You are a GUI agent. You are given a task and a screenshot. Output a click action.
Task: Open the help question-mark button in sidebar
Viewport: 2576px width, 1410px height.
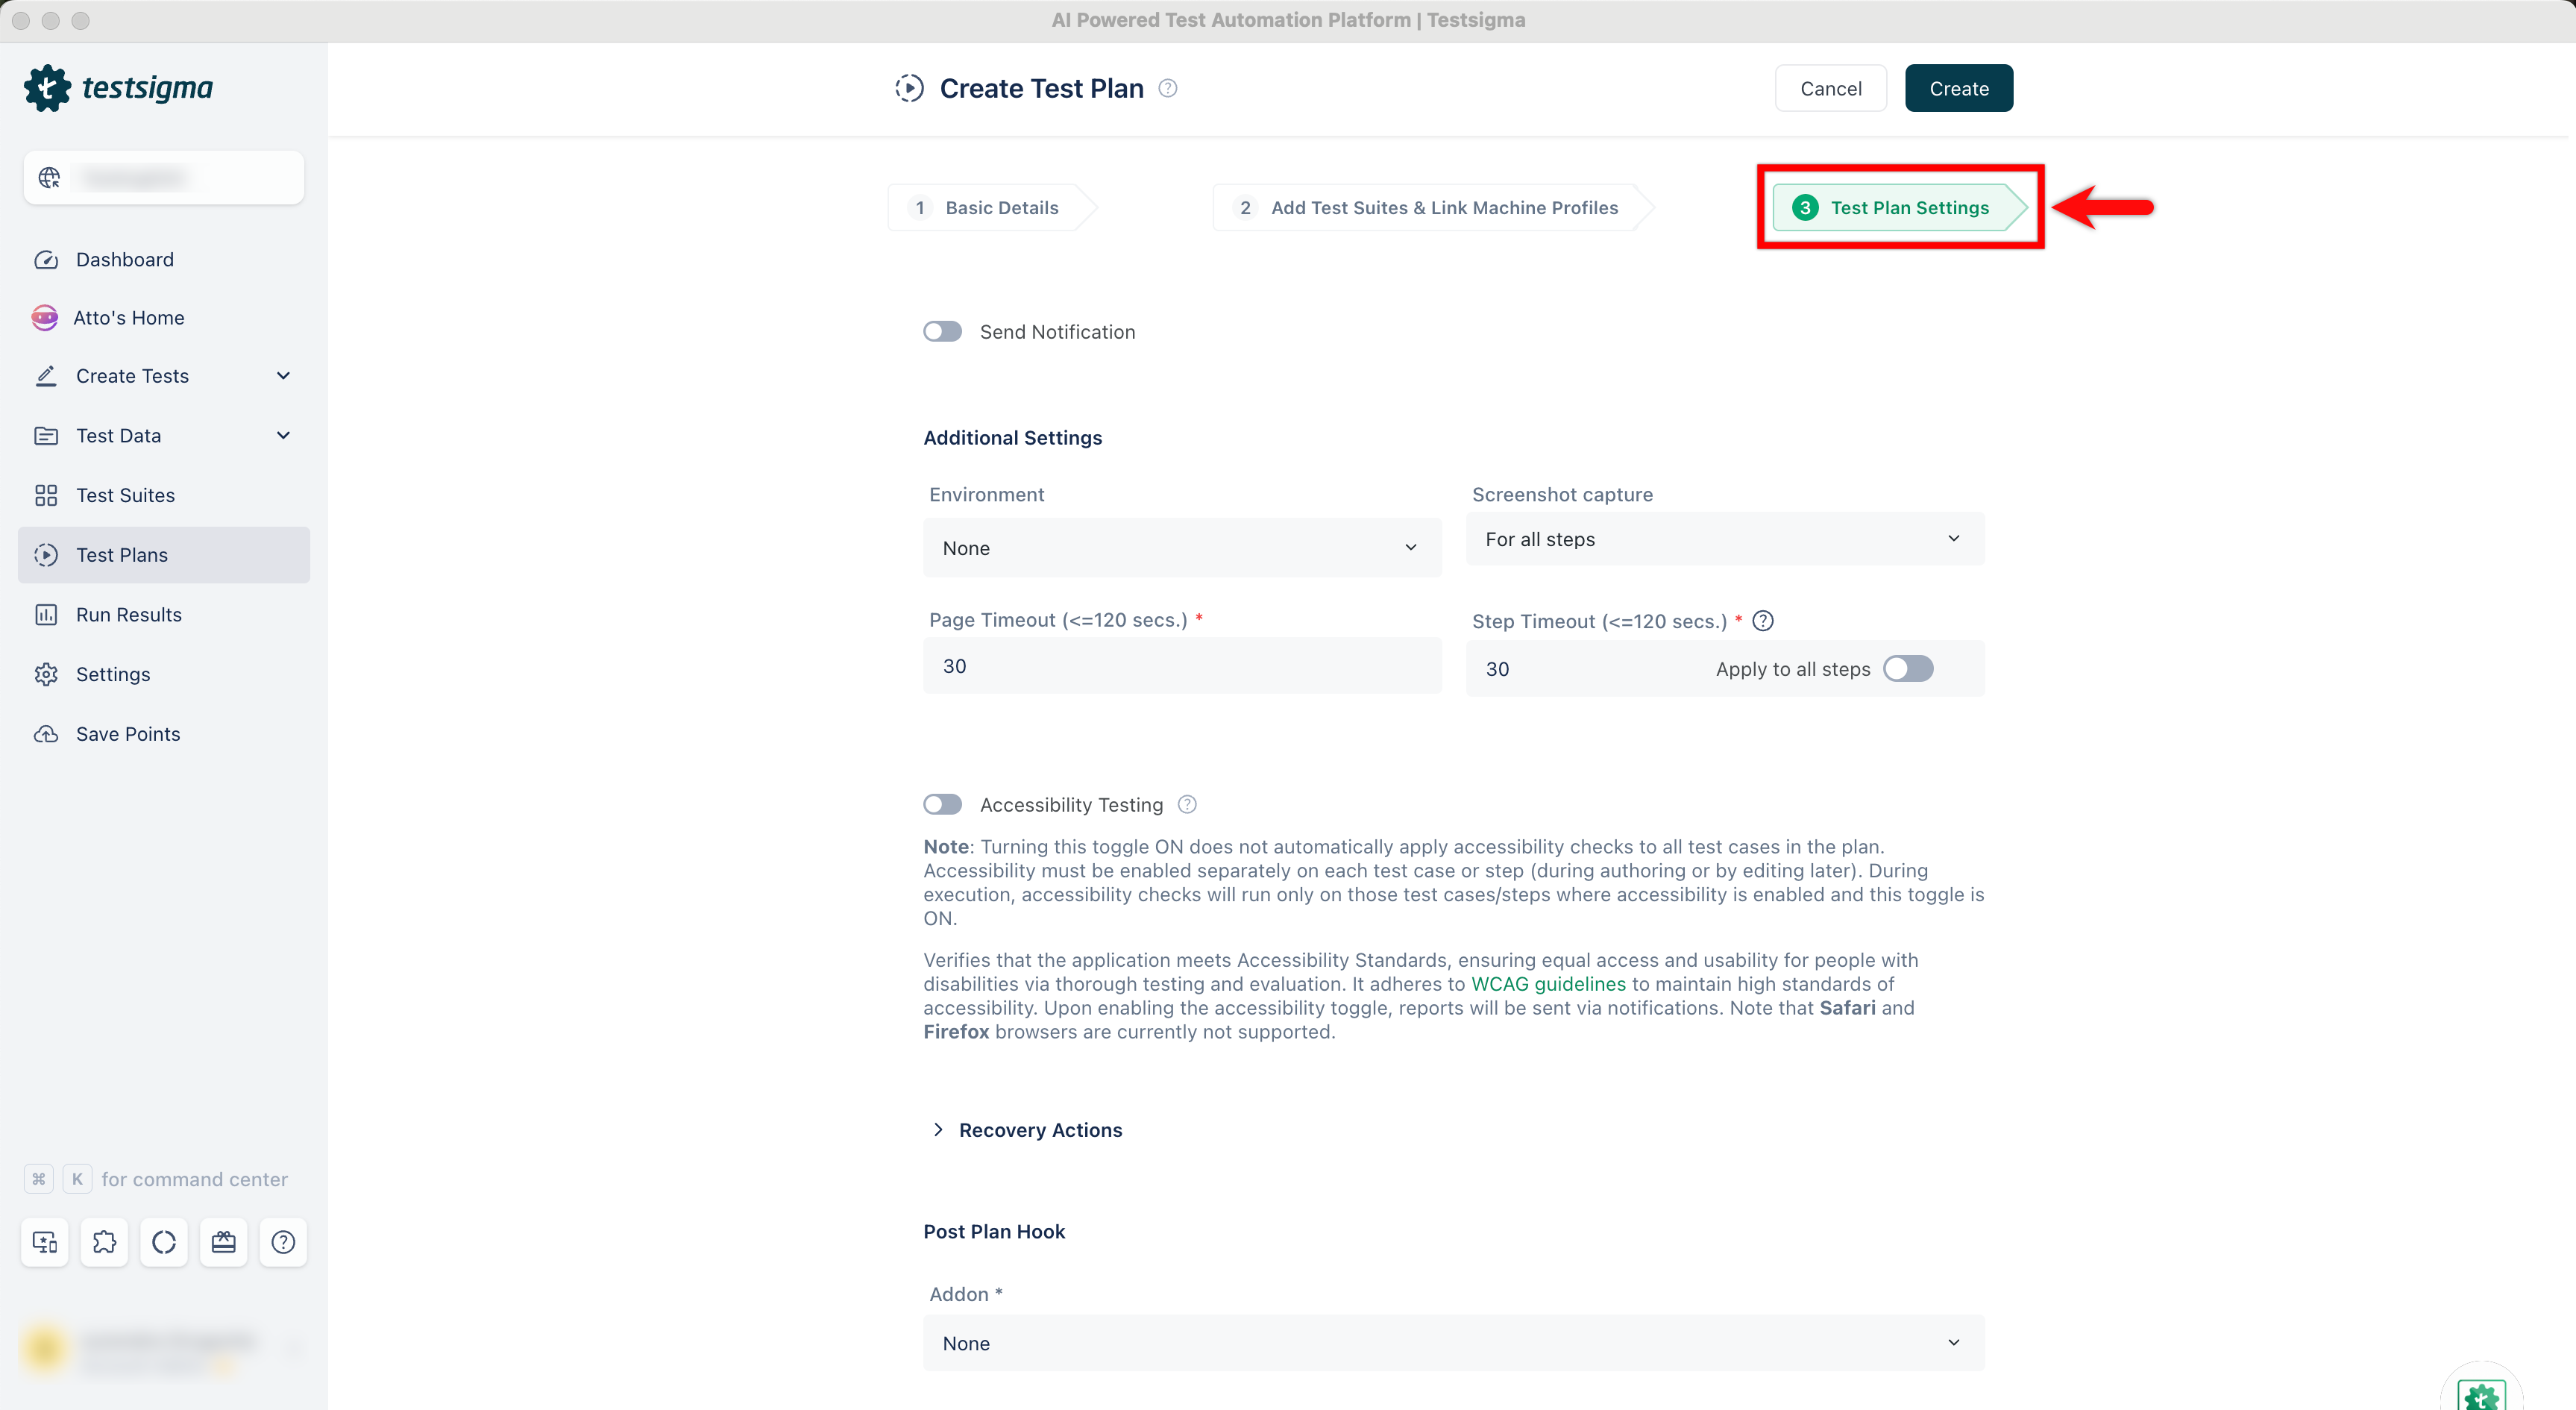click(x=284, y=1242)
